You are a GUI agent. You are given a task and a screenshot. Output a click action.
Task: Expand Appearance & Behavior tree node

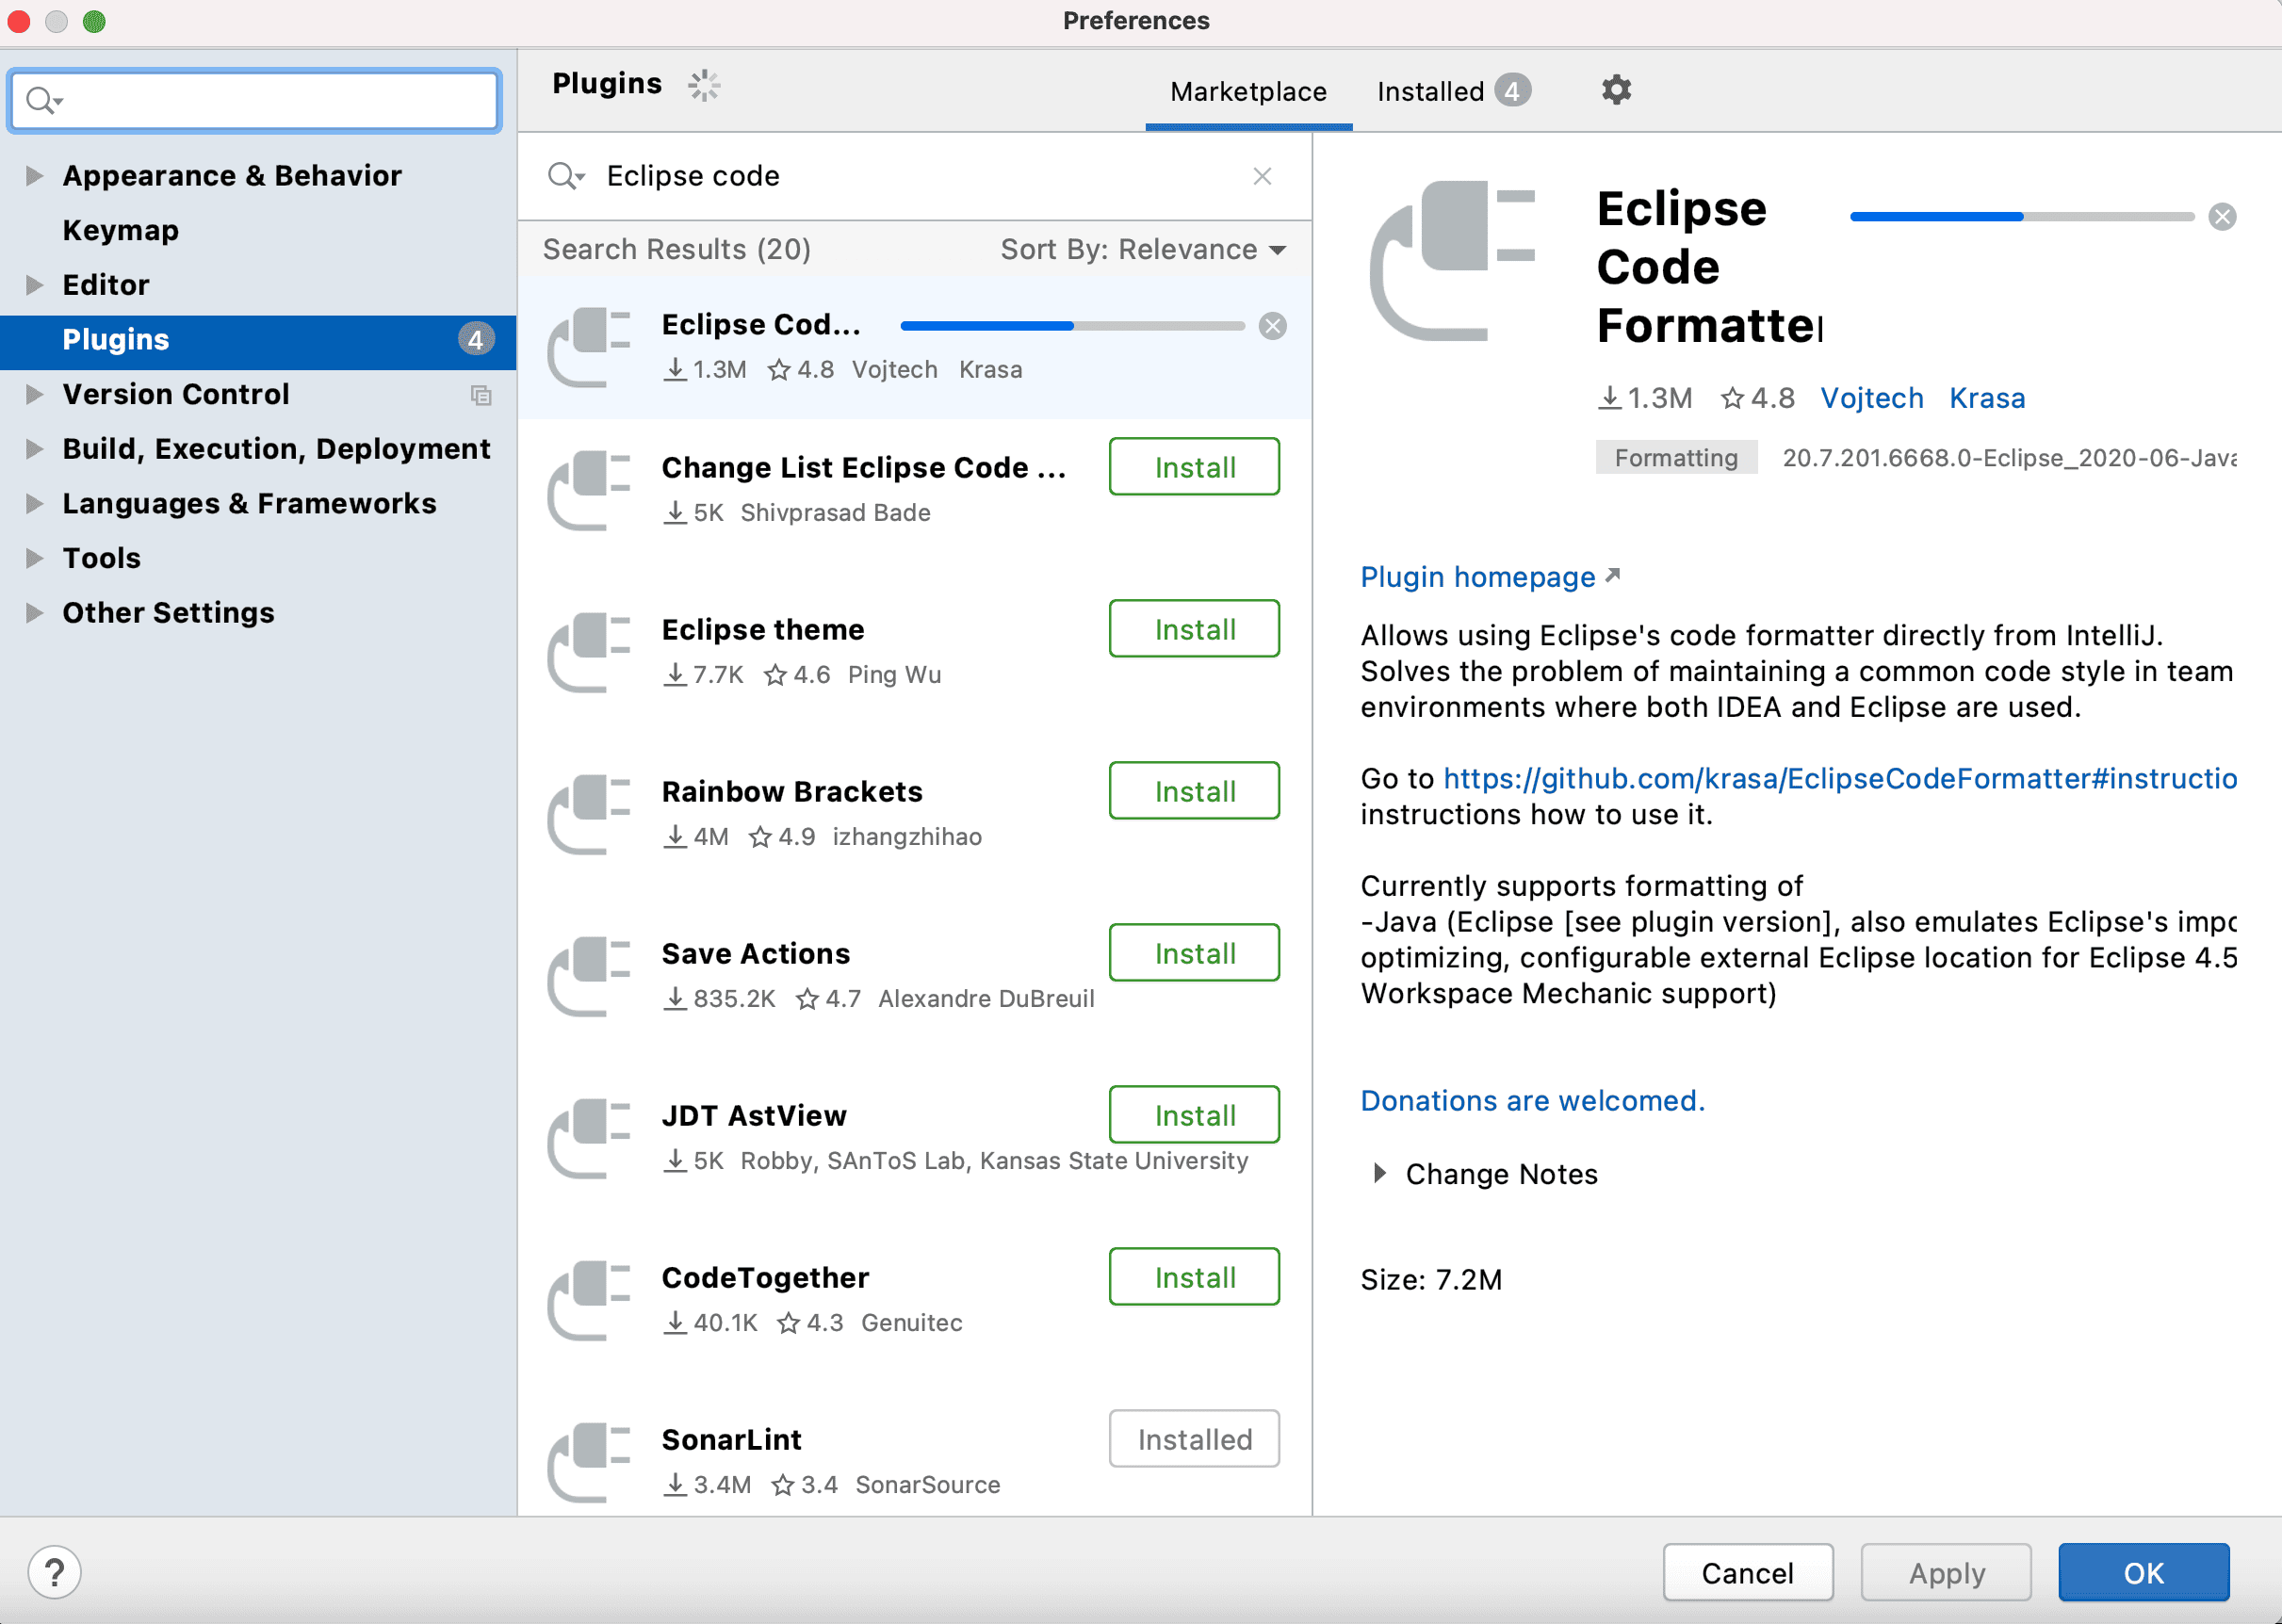pos(34,176)
